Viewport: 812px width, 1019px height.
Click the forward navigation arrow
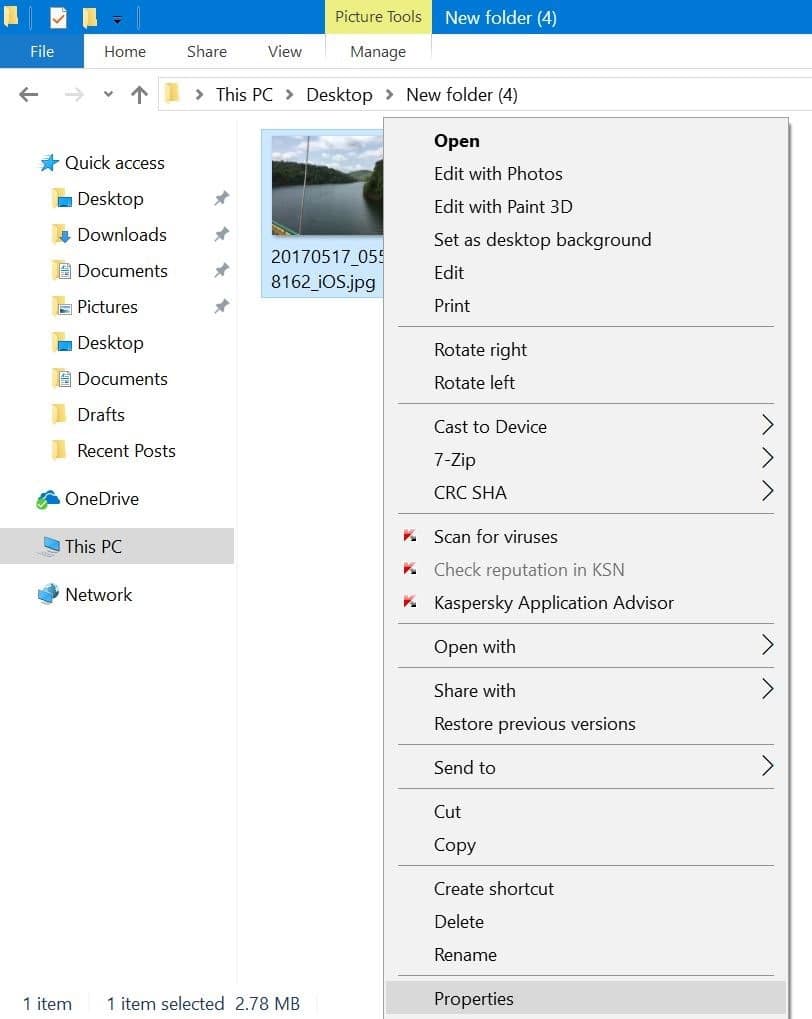pos(71,94)
